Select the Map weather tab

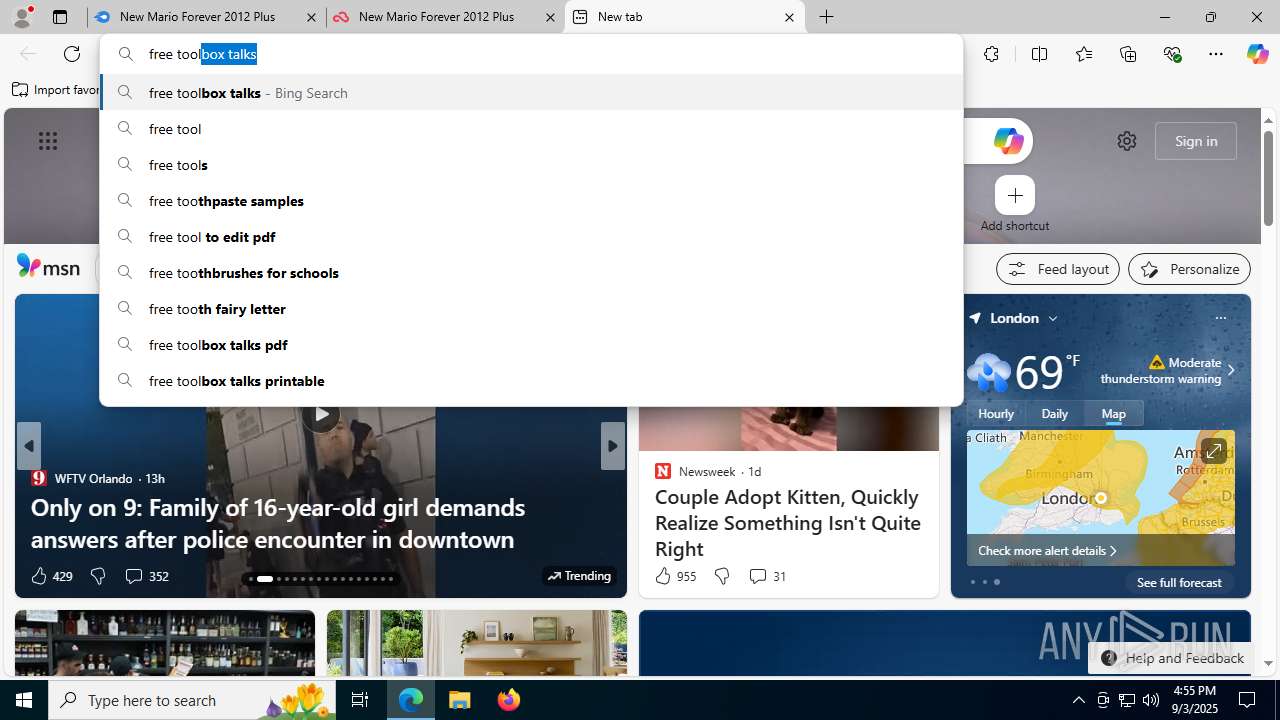[1114, 414]
